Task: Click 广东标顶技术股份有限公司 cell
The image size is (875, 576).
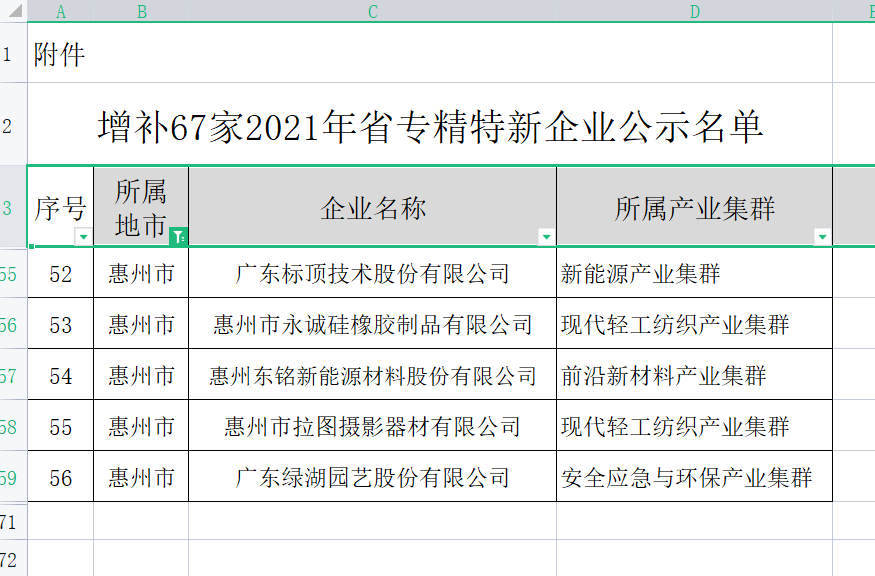Action: pos(373,273)
